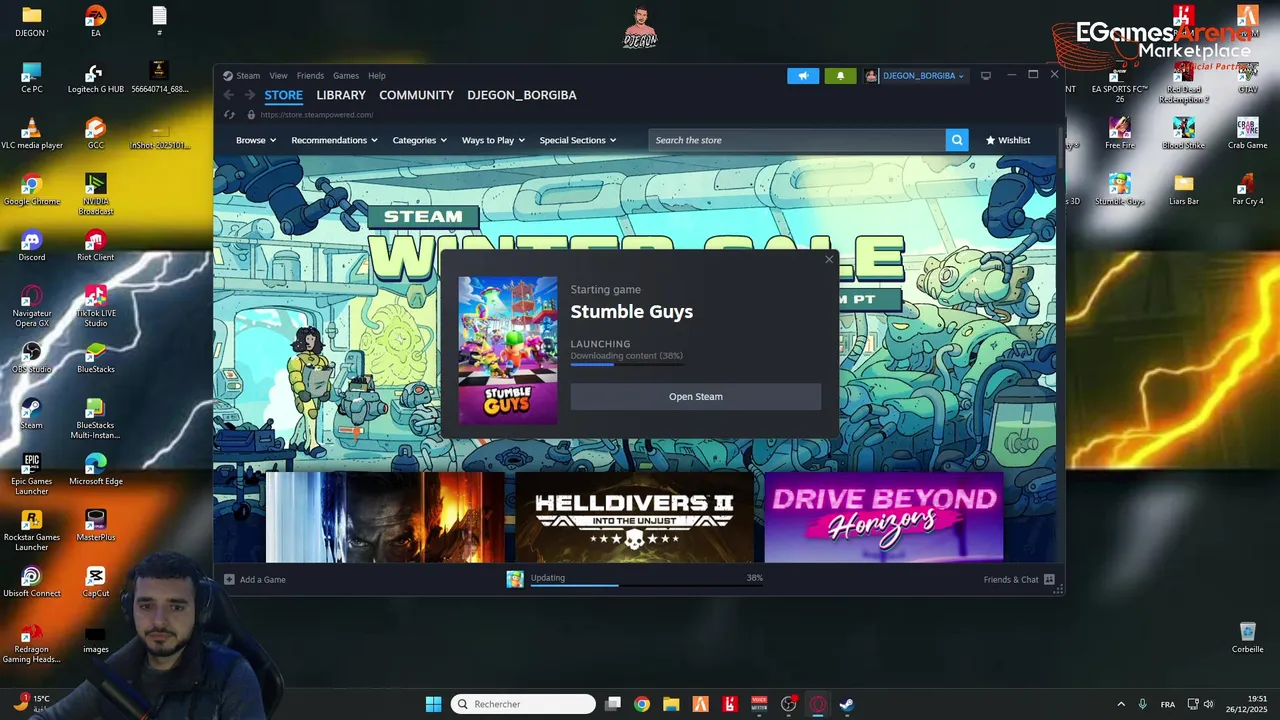This screenshot has width=1280, height=720.
Task: Open Rockstar Games Launcher desktop shortcut
Action: tap(32, 529)
